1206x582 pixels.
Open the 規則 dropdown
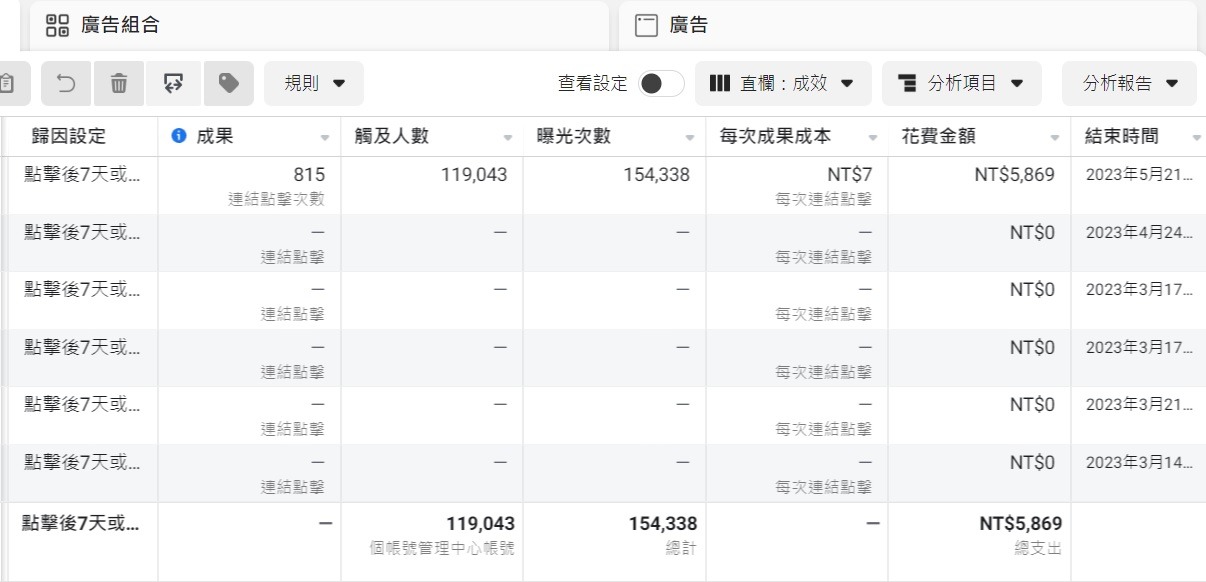coord(313,84)
